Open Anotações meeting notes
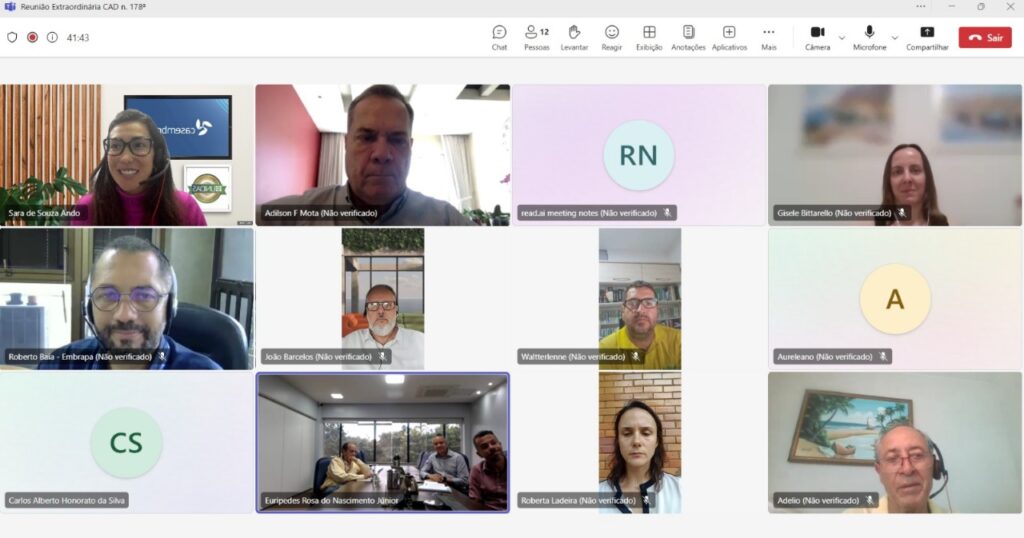The height and width of the screenshot is (538, 1024). (x=688, y=37)
